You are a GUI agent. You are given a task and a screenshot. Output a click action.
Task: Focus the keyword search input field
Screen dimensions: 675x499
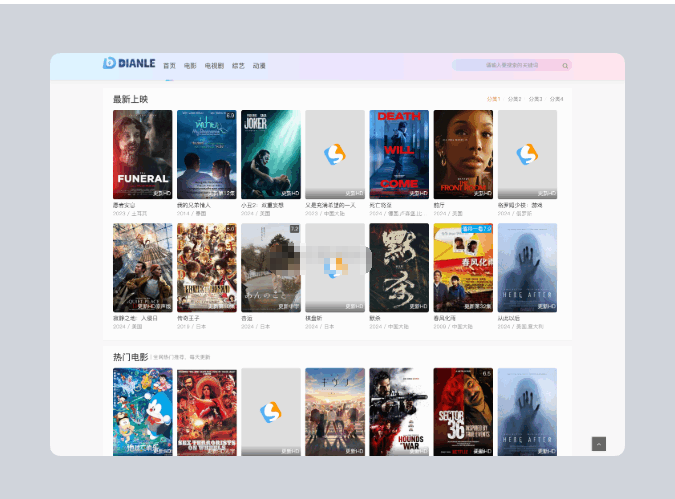pos(511,65)
